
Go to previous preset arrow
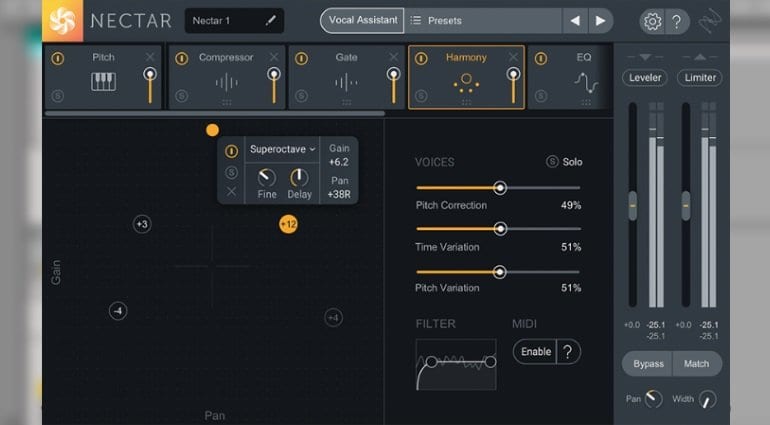tap(575, 21)
